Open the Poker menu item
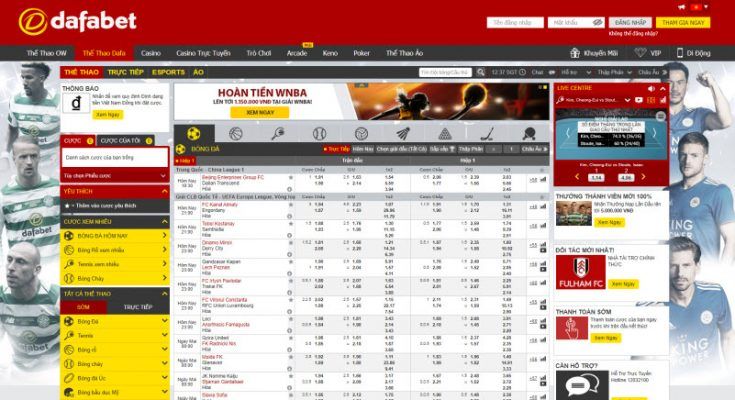Image resolution: width=735 pixels, height=400 pixels. [x=361, y=53]
